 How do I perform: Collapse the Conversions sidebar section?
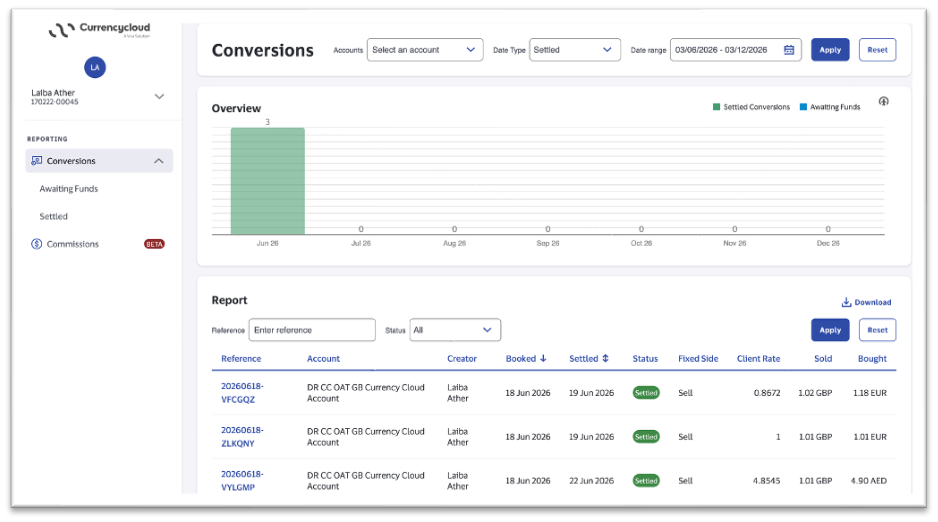coord(159,161)
